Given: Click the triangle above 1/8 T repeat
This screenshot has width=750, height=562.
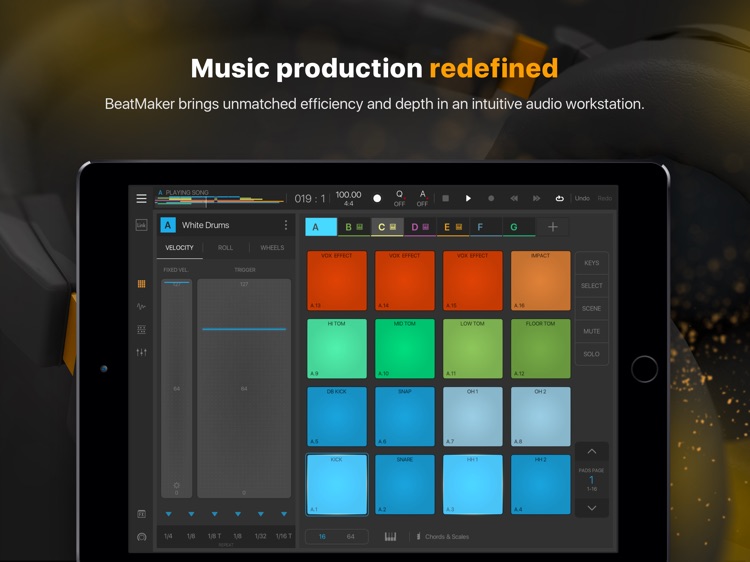Looking at the screenshot, I should click(x=214, y=514).
